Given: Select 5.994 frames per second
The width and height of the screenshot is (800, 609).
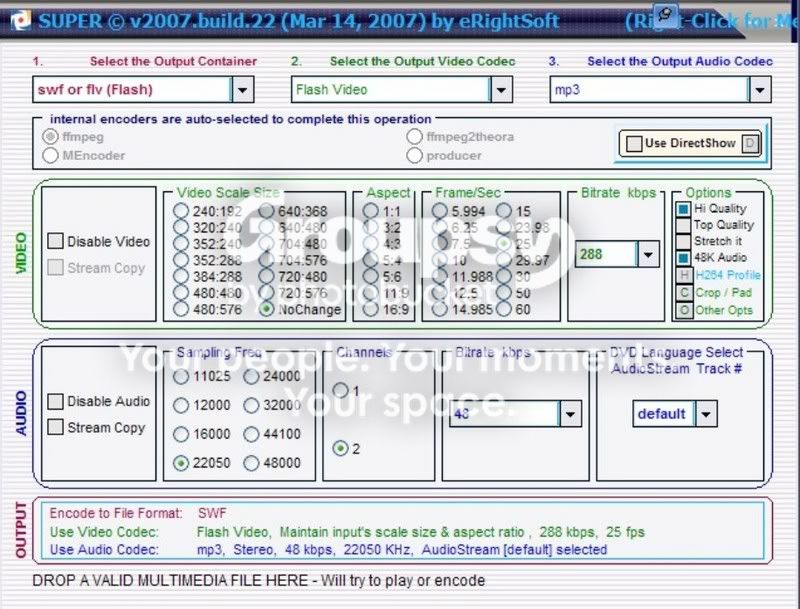Looking at the screenshot, I should coord(440,211).
